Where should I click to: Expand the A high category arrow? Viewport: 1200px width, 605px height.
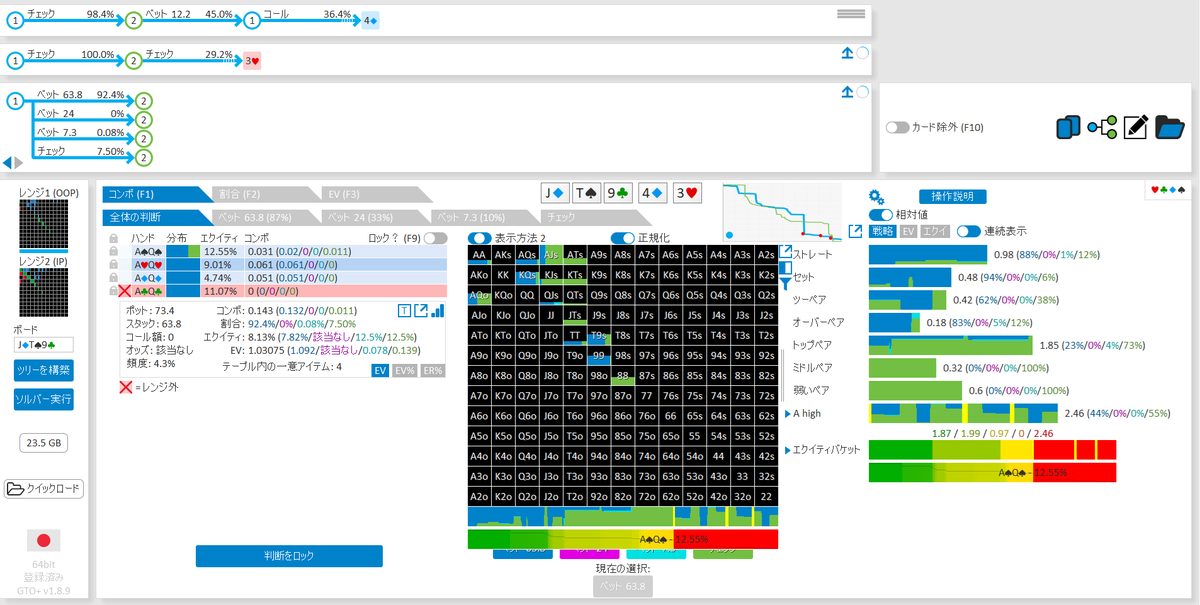click(788, 413)
